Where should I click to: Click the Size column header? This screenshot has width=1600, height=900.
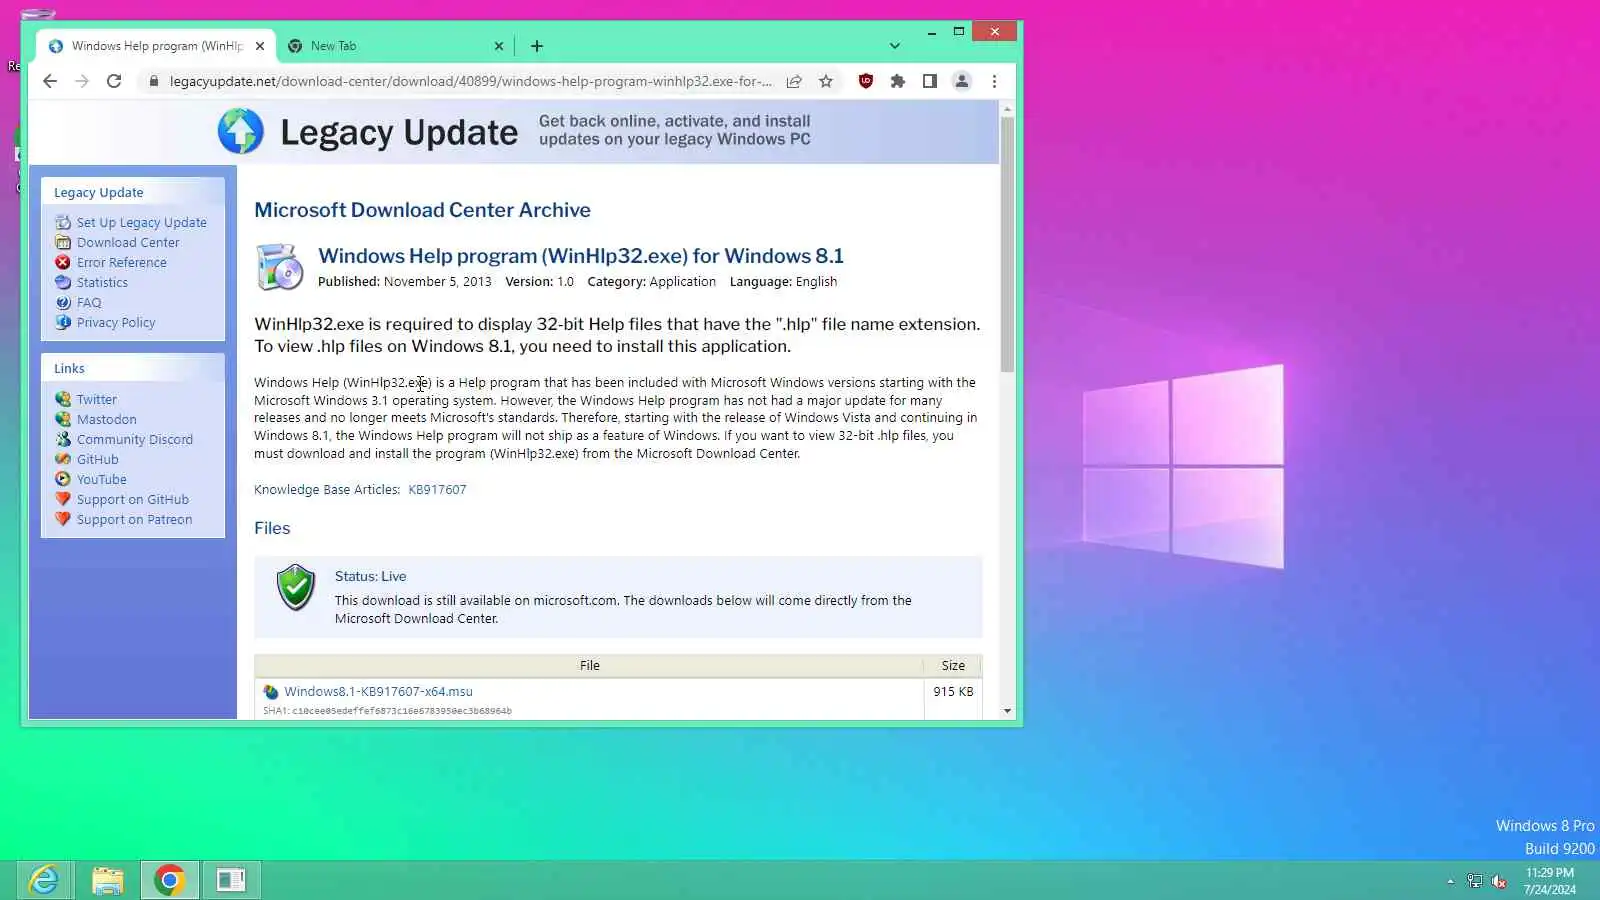pos(953,665)
